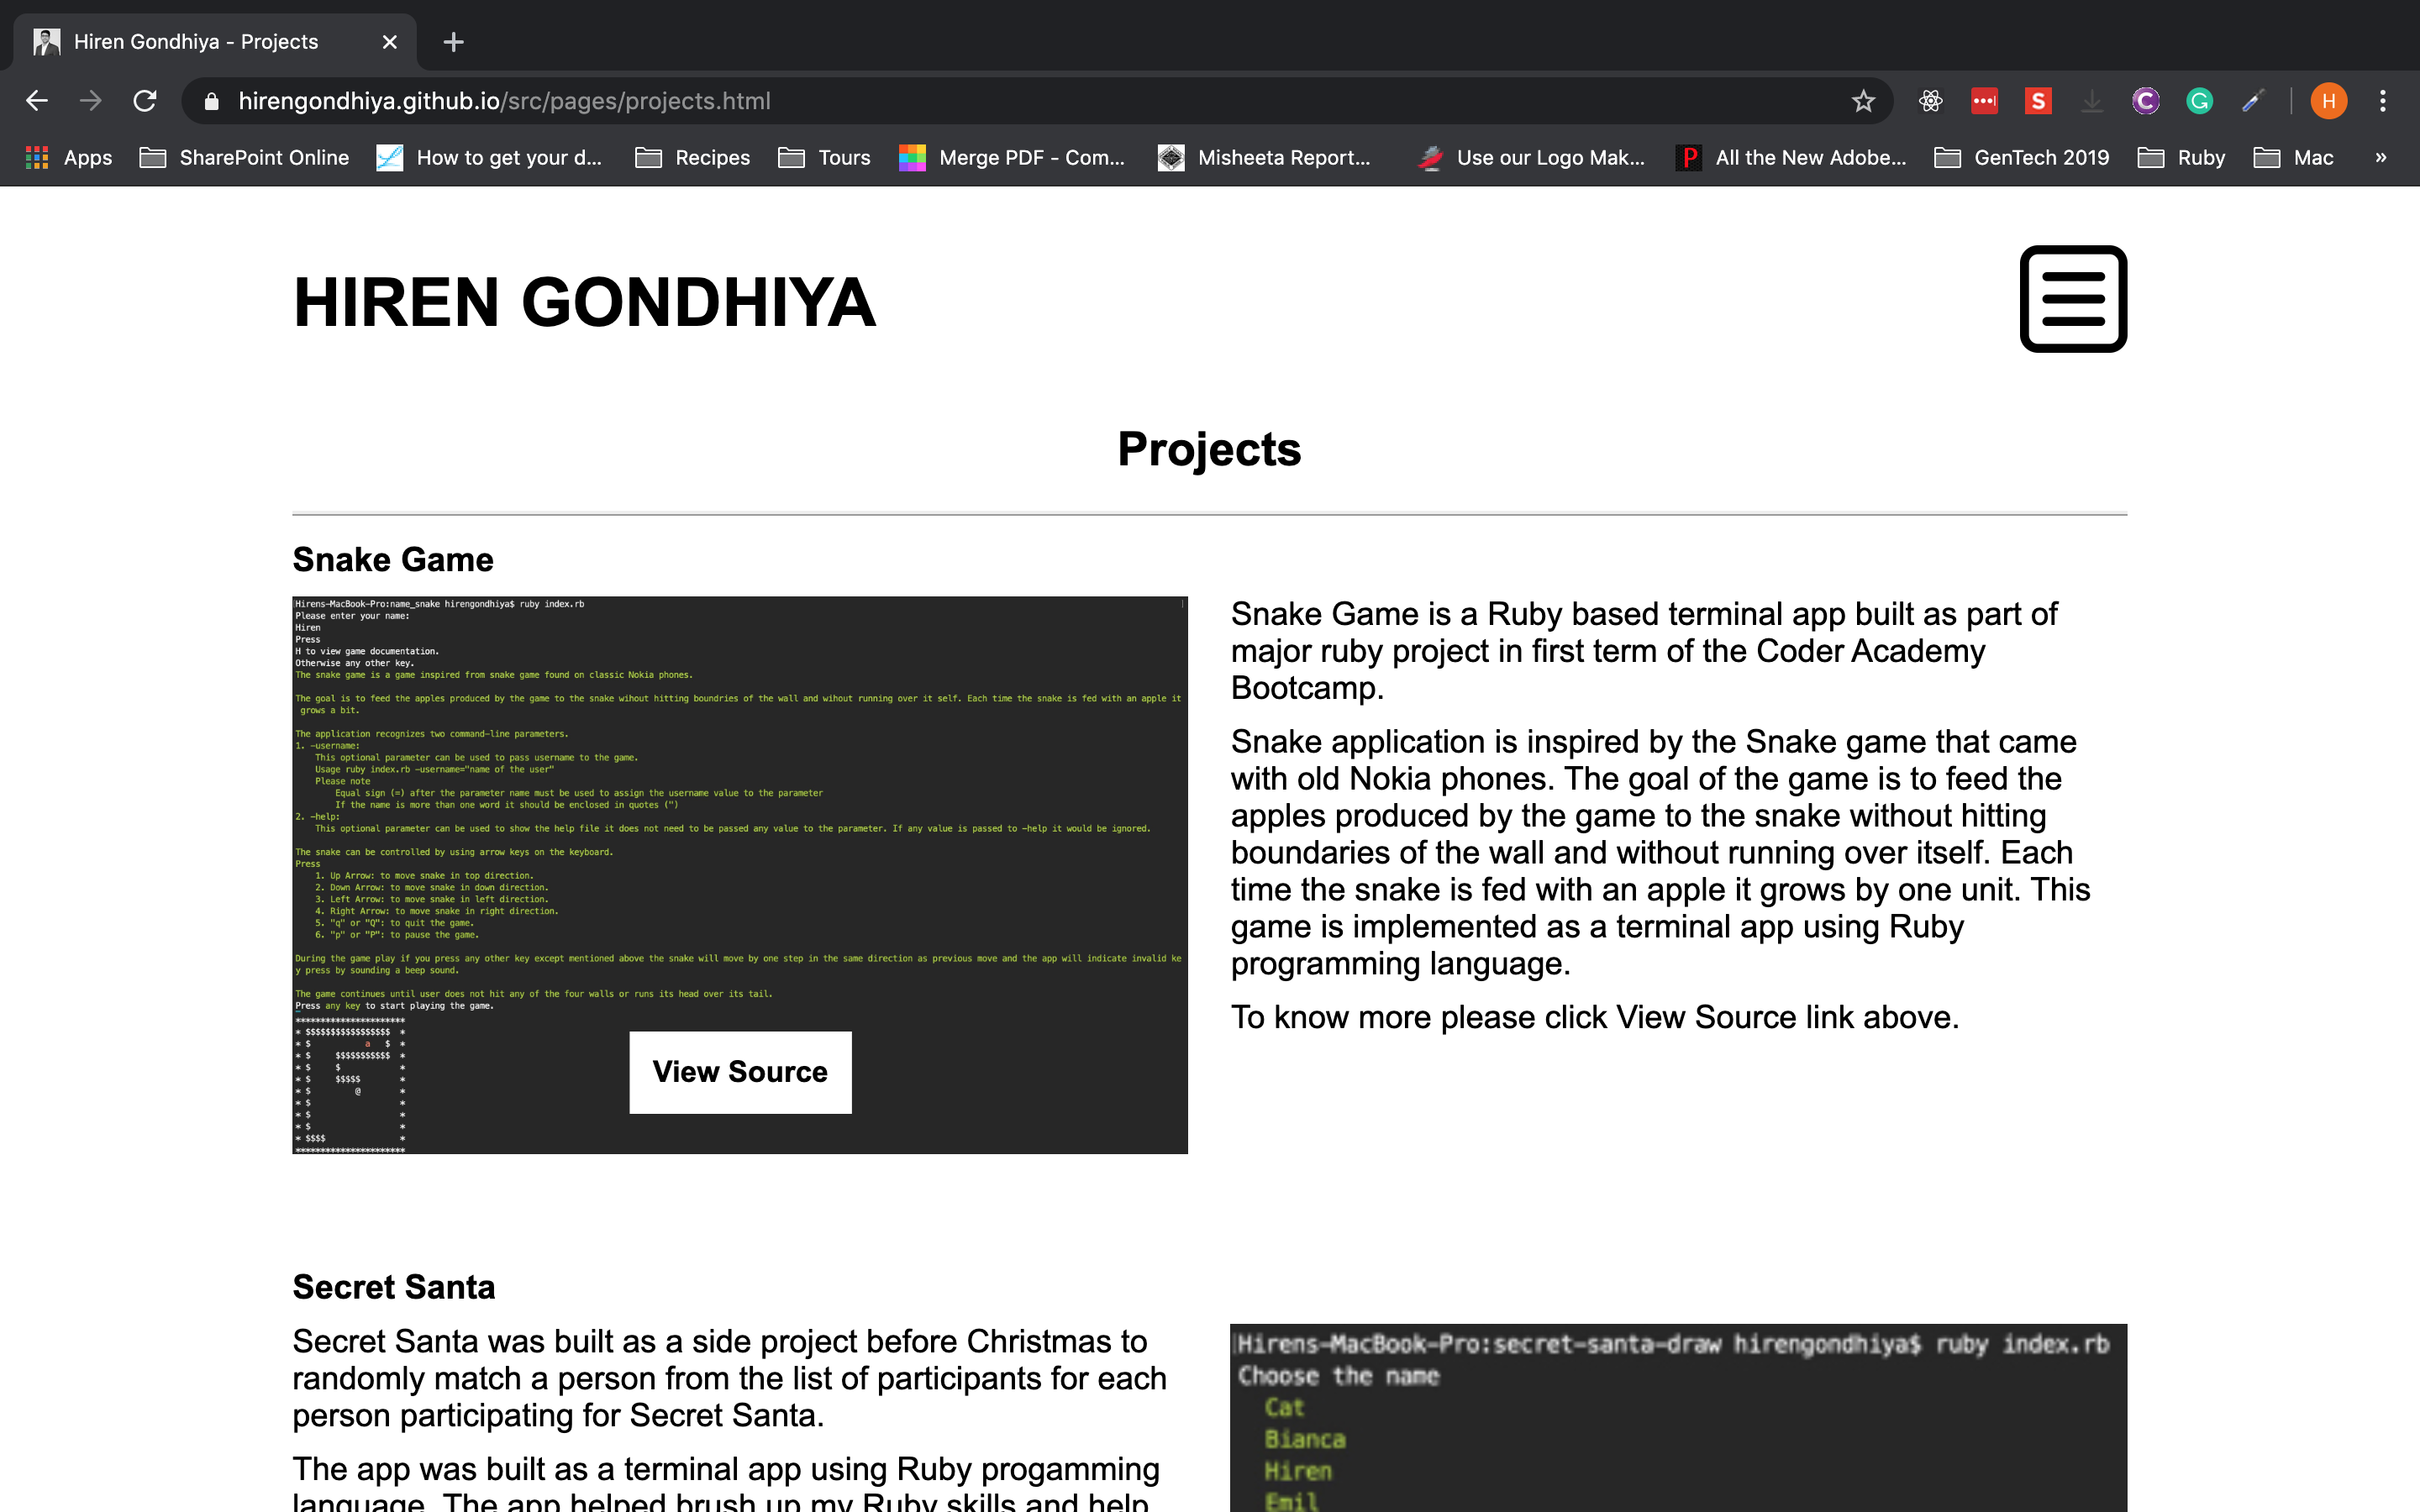Click the React DevTools extension icon

pos(1930,101)
